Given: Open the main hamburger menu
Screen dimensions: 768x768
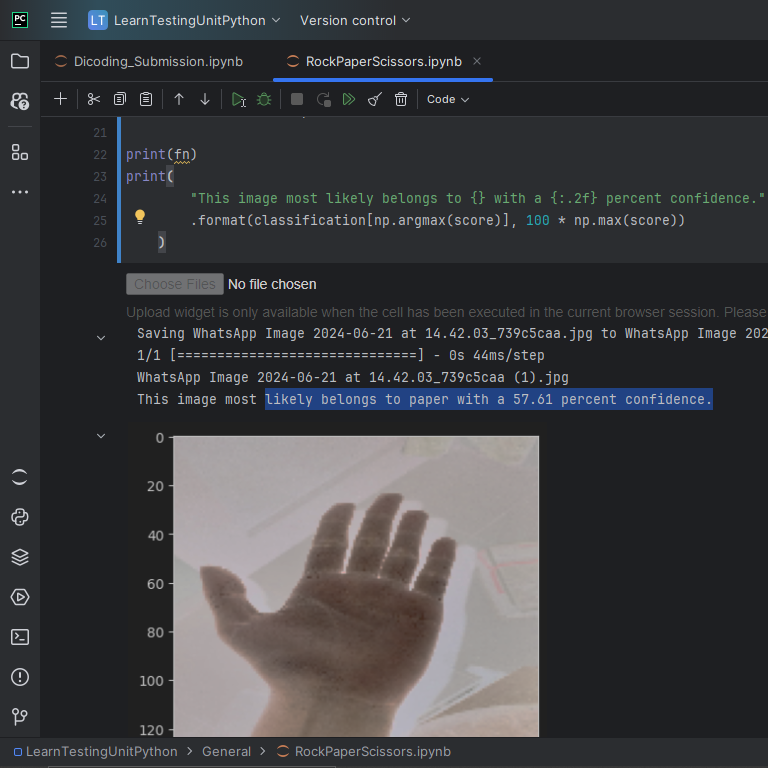Looking at the screenshot, I should pos(59,20).
